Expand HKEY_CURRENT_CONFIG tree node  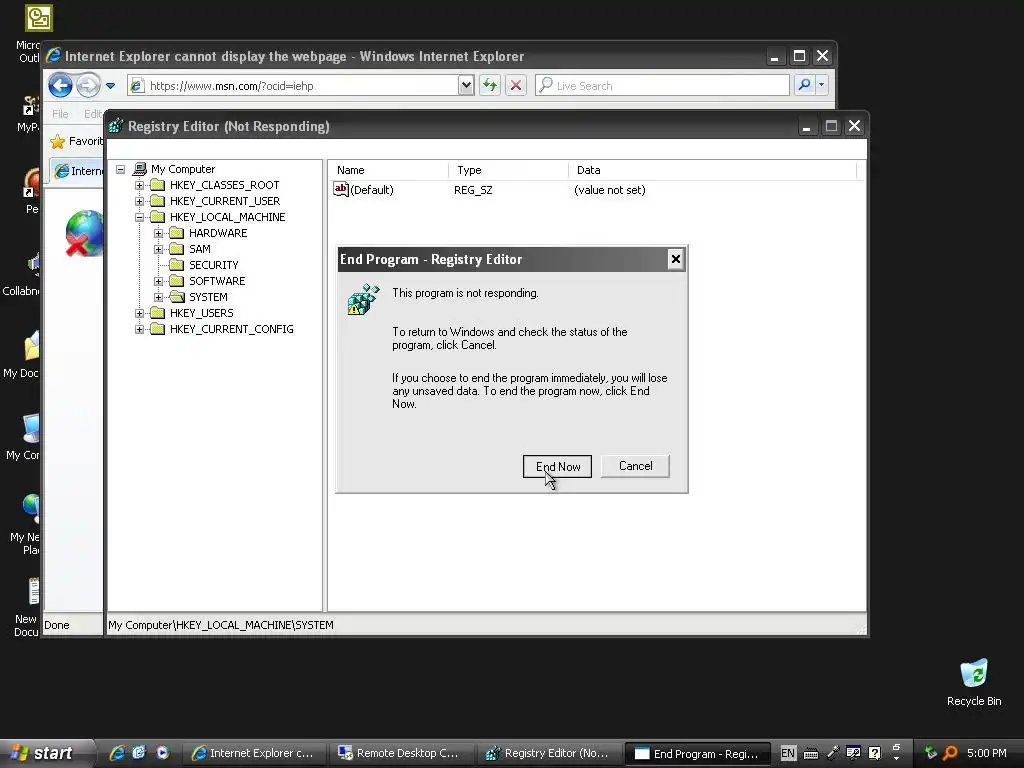139,329
